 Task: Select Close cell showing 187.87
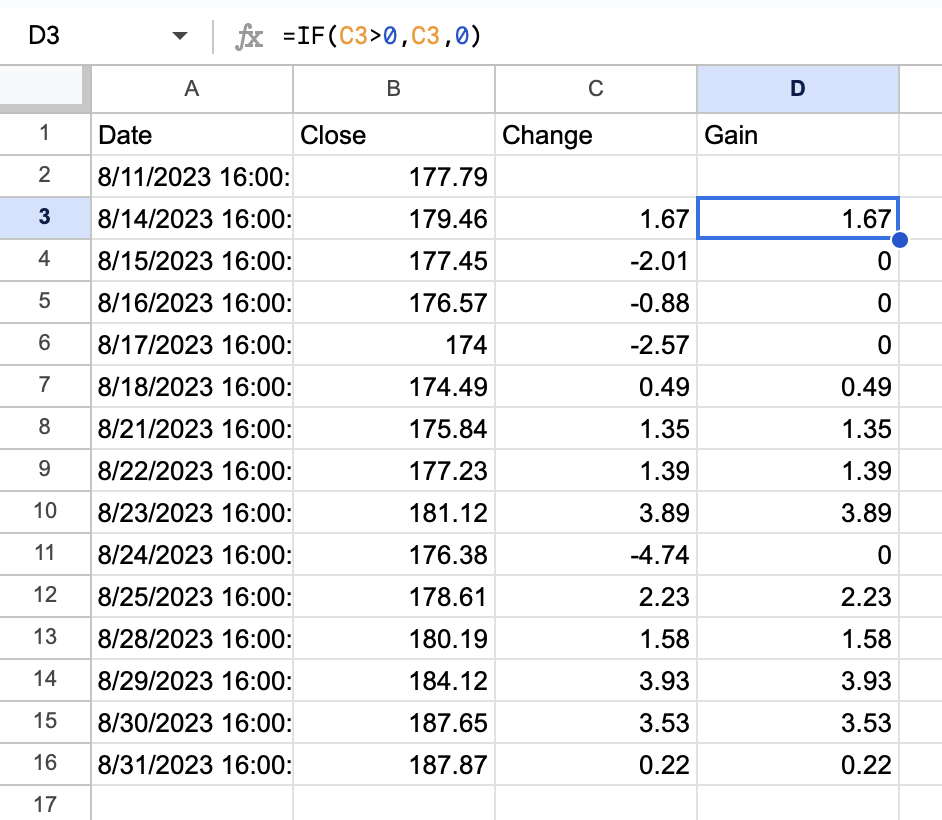tap(394, 764)
